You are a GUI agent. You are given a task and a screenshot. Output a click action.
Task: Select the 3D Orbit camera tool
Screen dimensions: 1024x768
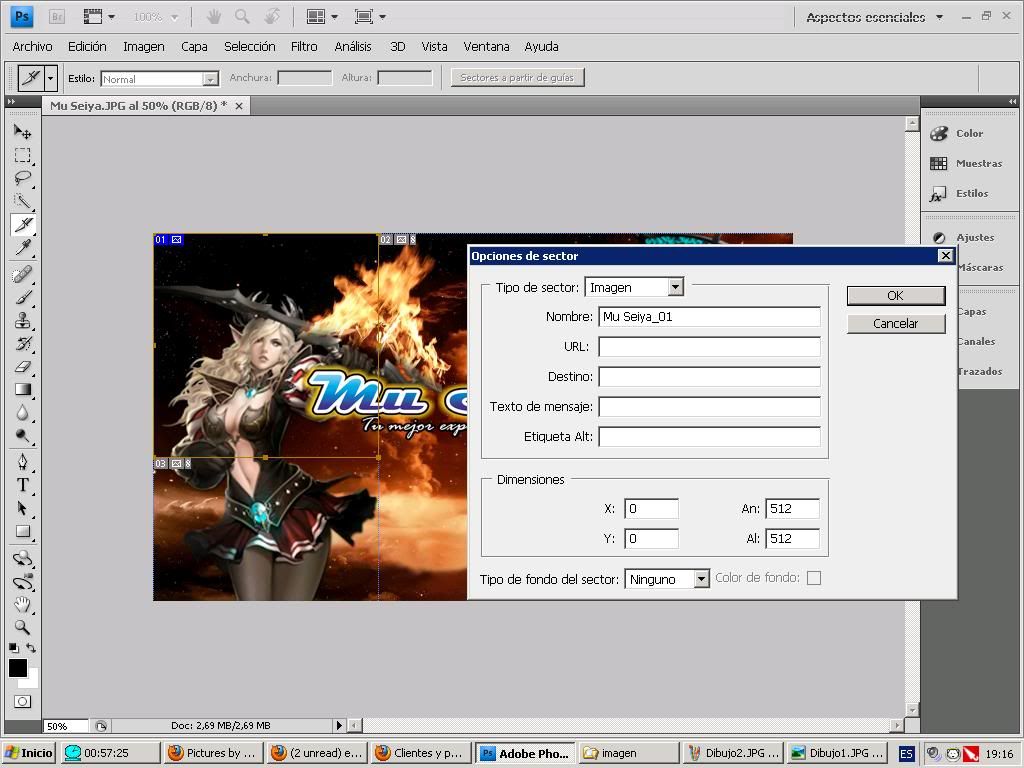[23, 581]
